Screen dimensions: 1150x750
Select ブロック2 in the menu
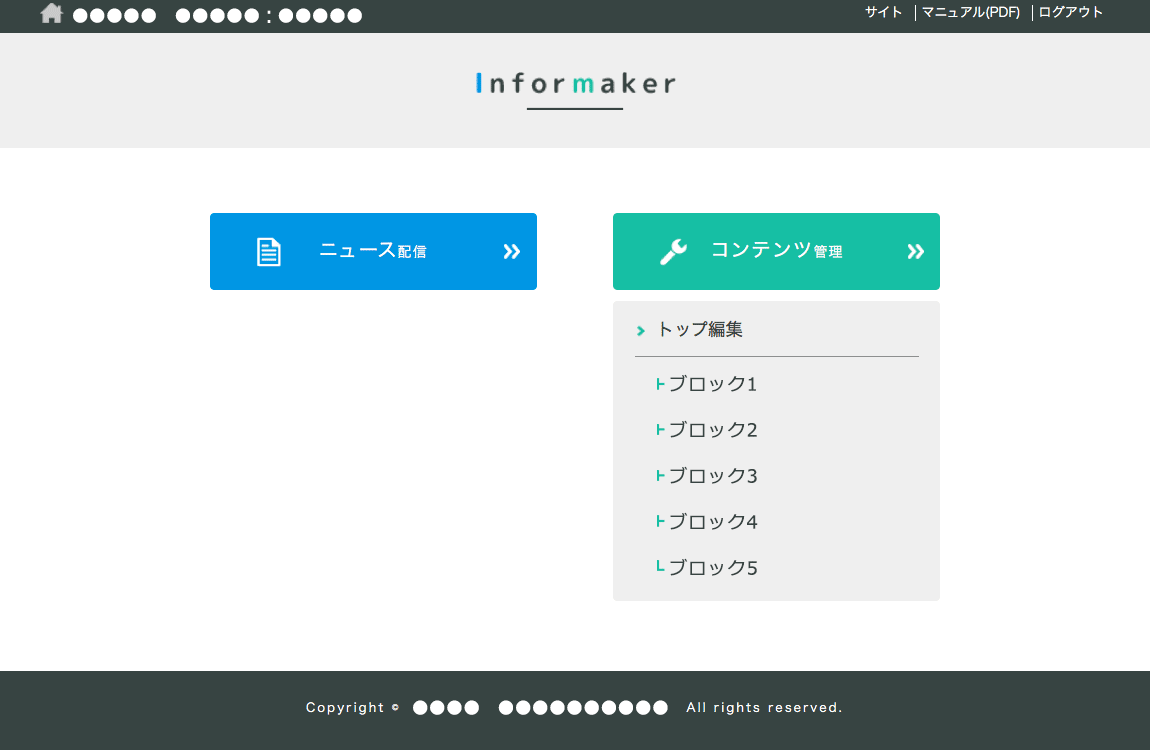click(x=712, y=430)
